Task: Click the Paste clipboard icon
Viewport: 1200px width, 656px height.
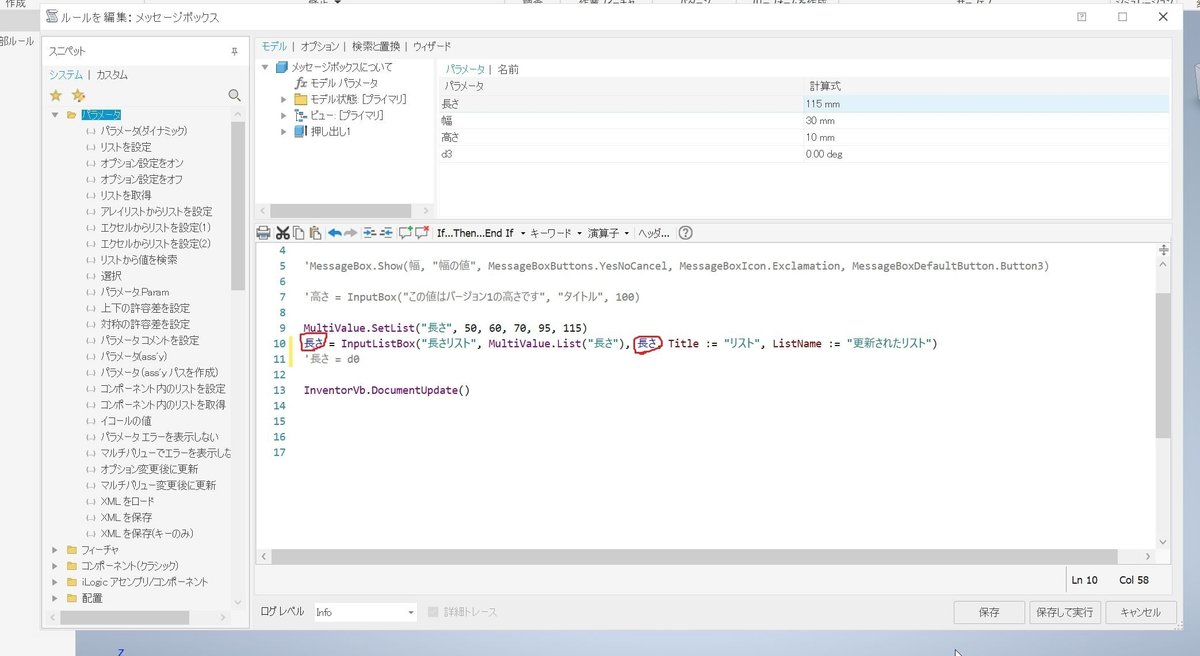Action: click(315, 233)
